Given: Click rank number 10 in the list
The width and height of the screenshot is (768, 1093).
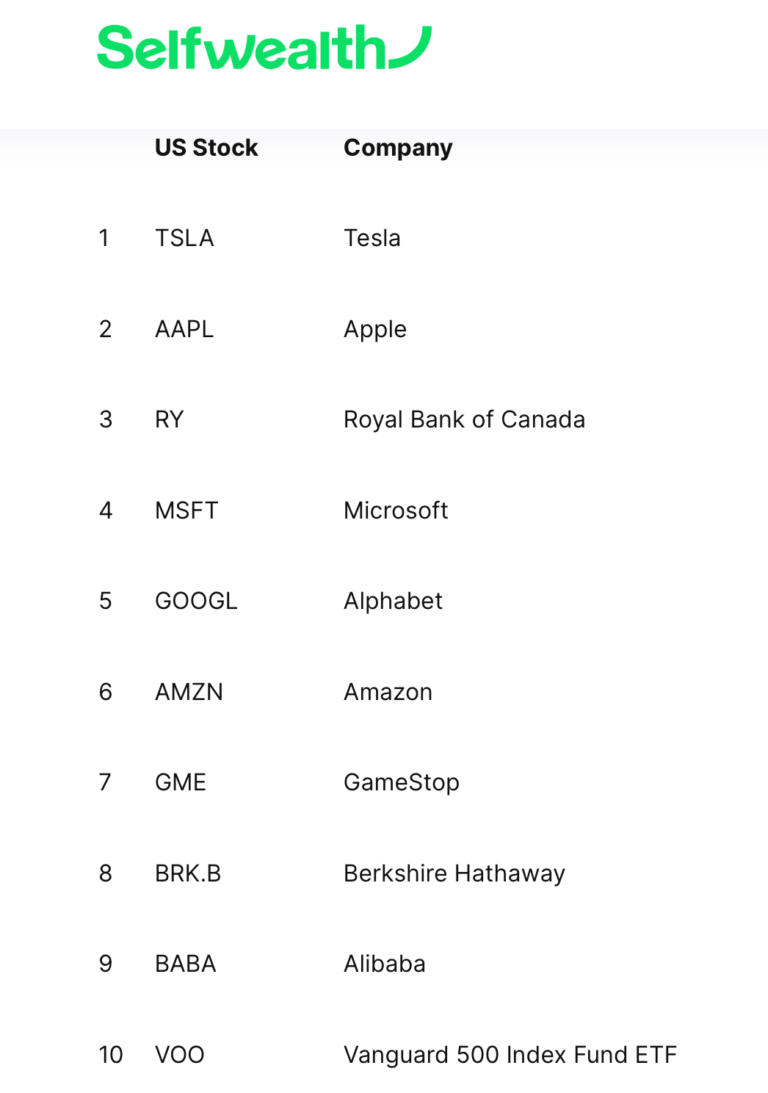Looking at the screenshot, I should coord(110,1054).
